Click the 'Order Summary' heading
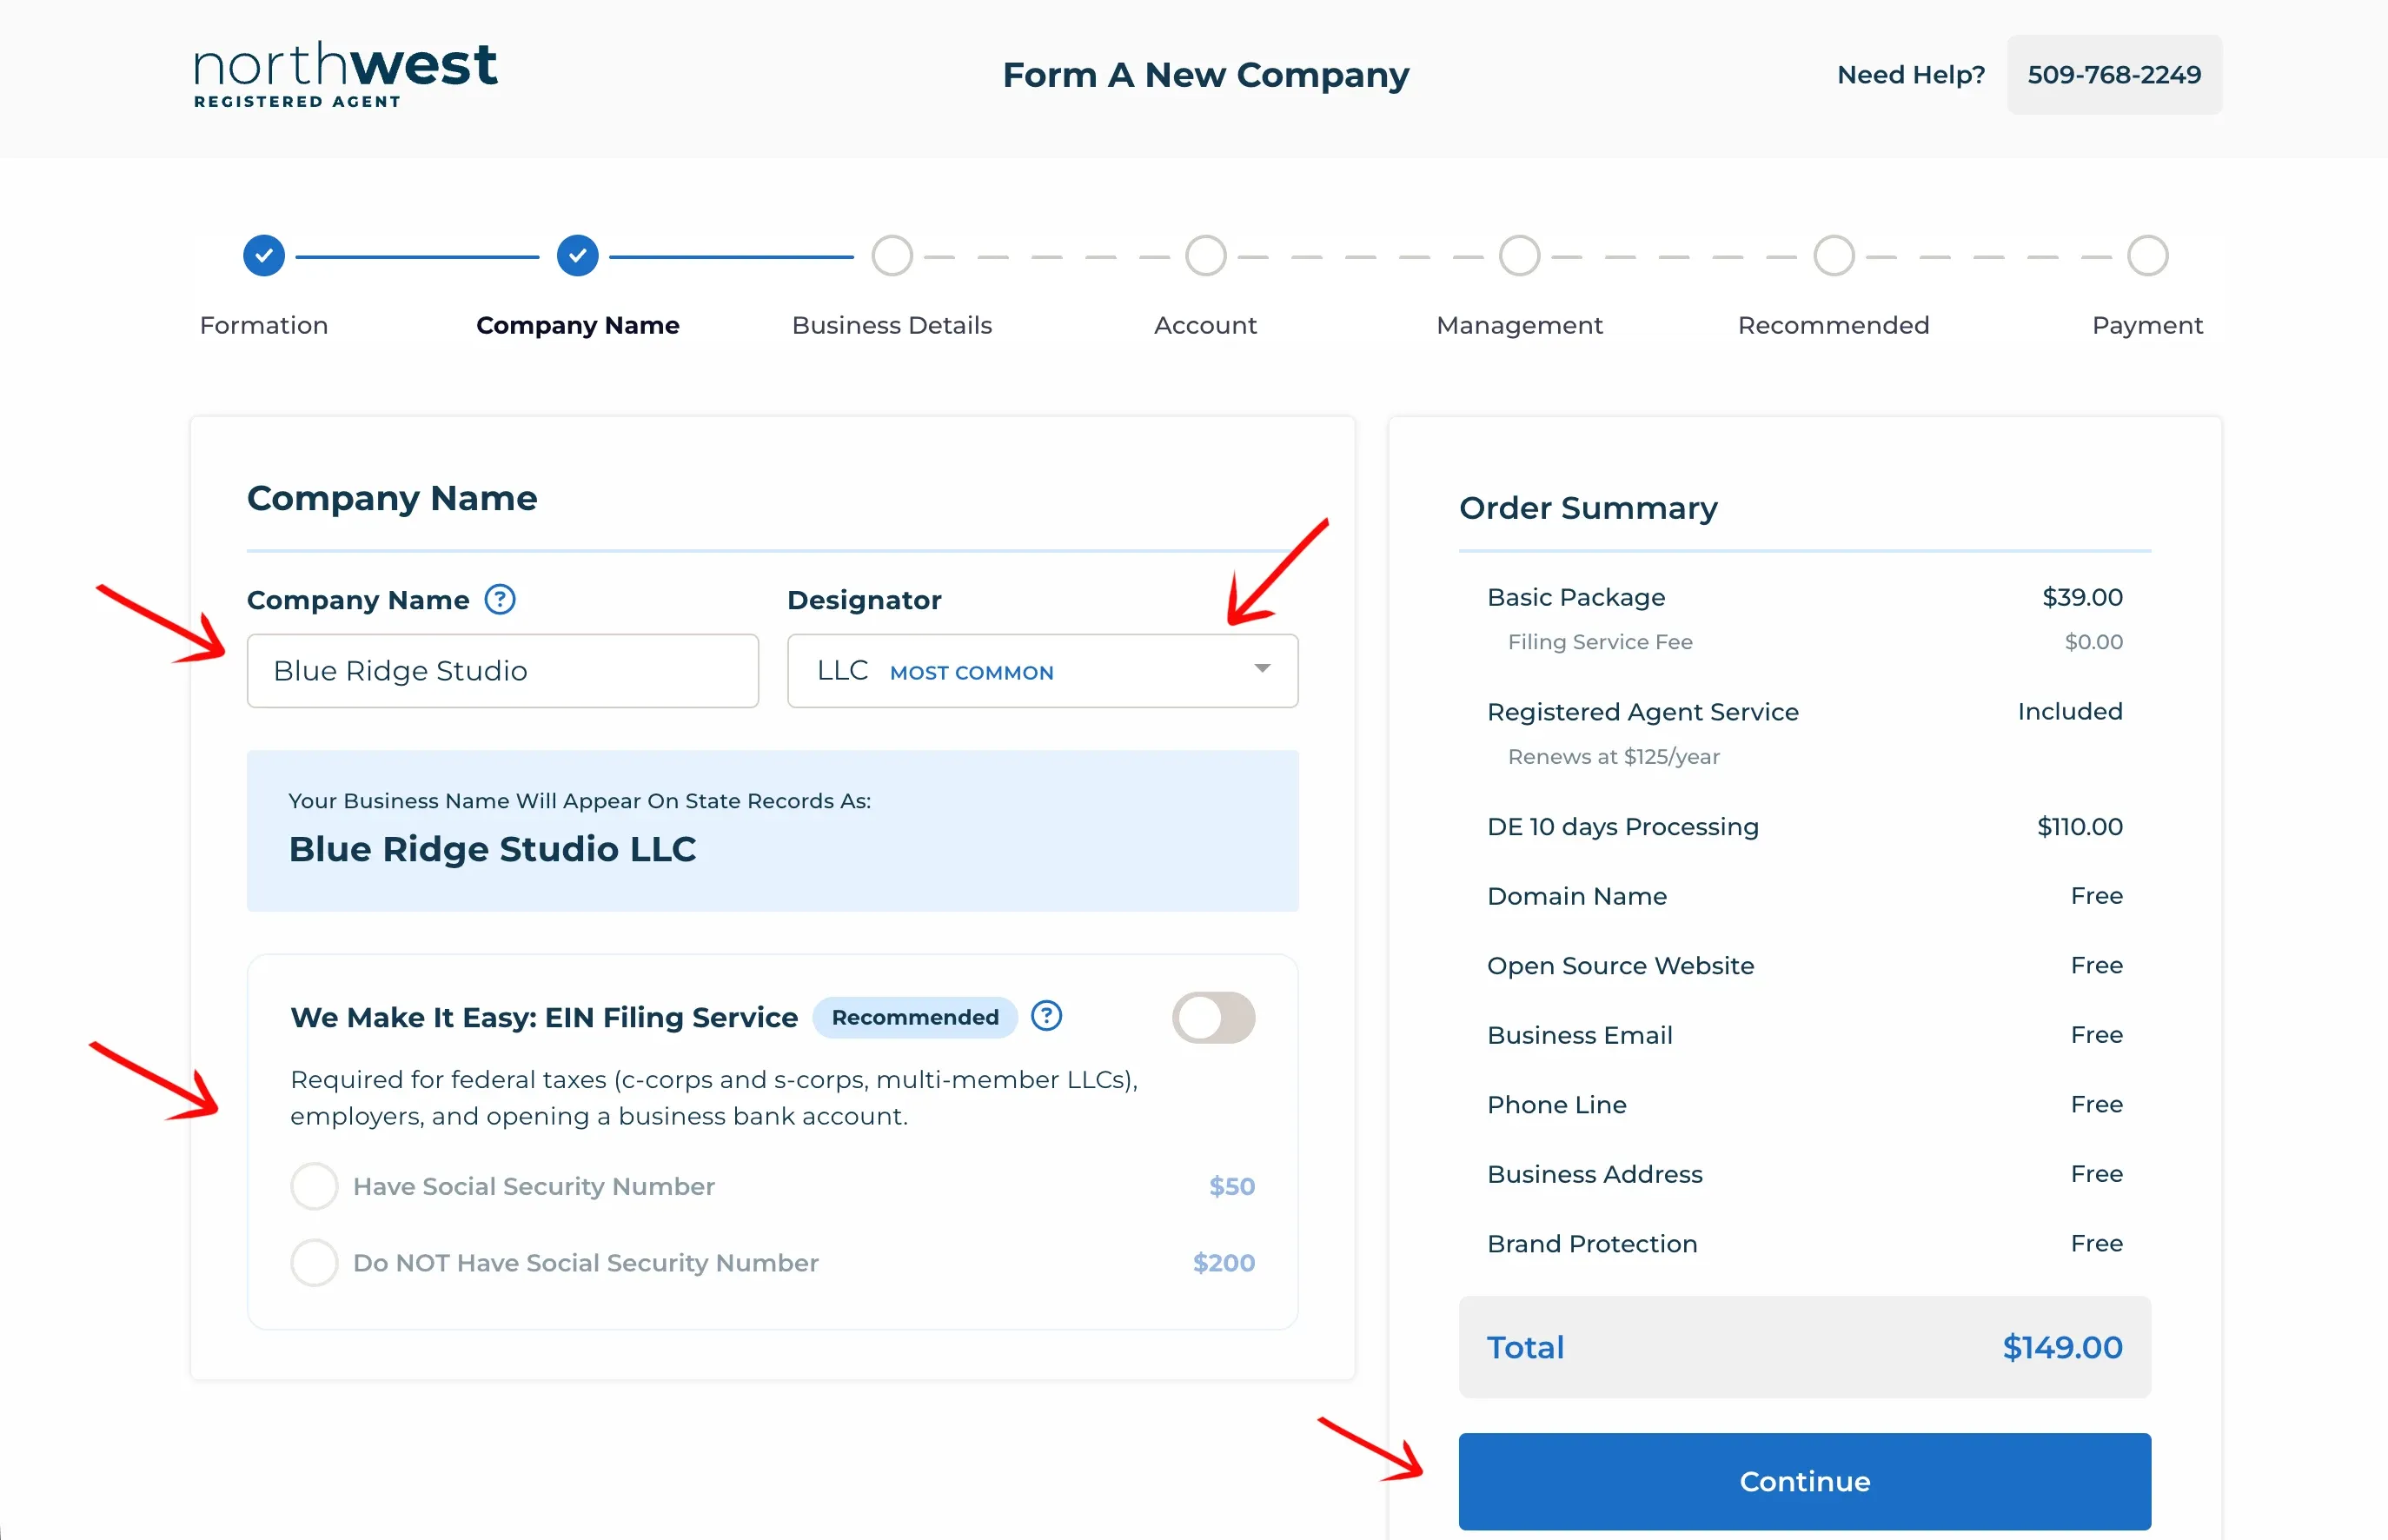This screenshot has height=1540, width=2388. pos(1588,508)
